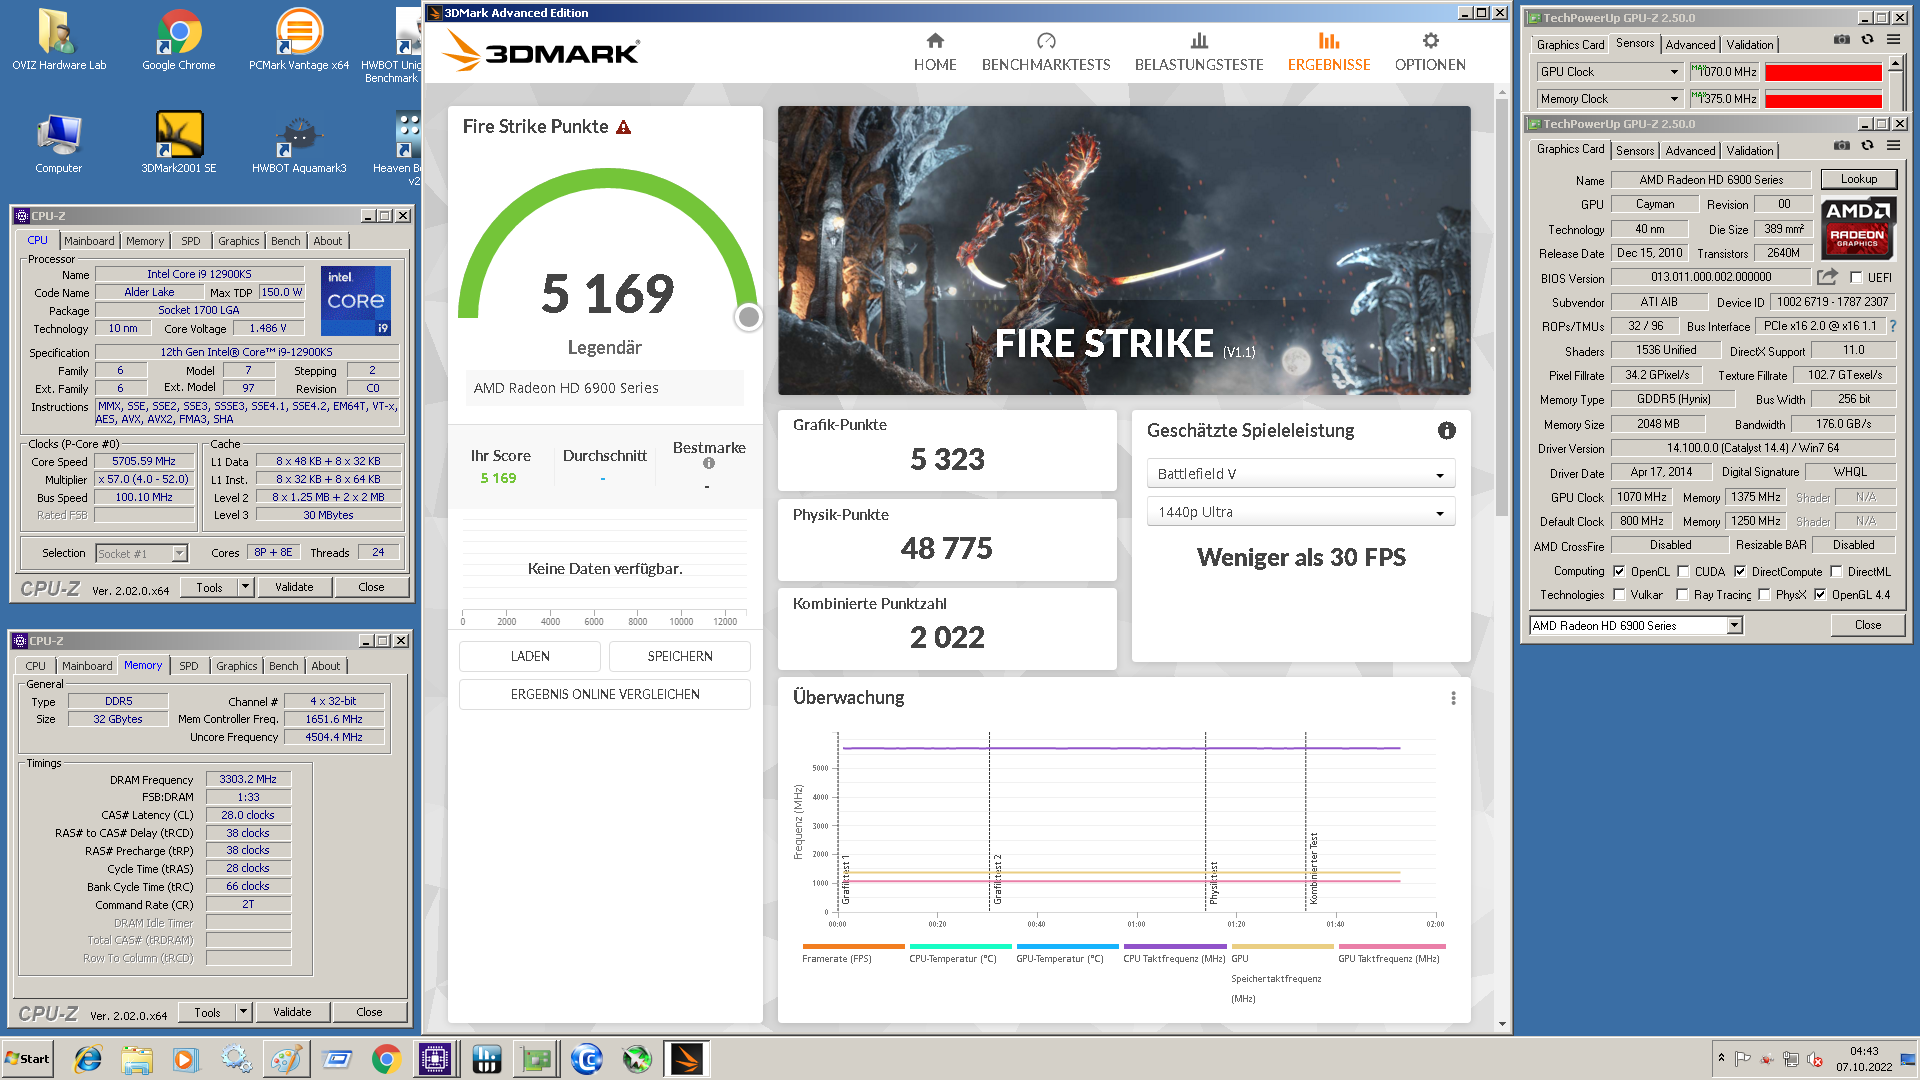1920x1080 pixels.
Task: Open the 1440p Ultra resolution dropdown
Action: [1300, 512]
